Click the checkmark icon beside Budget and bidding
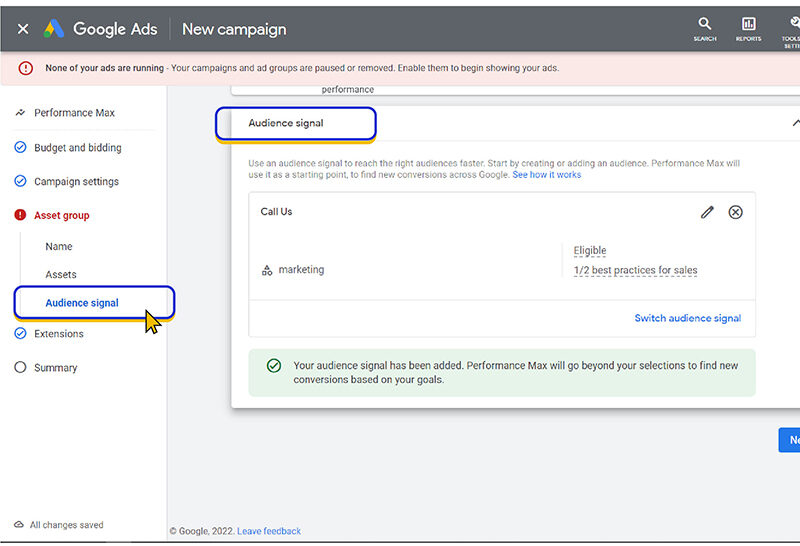Viewport: 800px width, 546px height. [20, 147]
